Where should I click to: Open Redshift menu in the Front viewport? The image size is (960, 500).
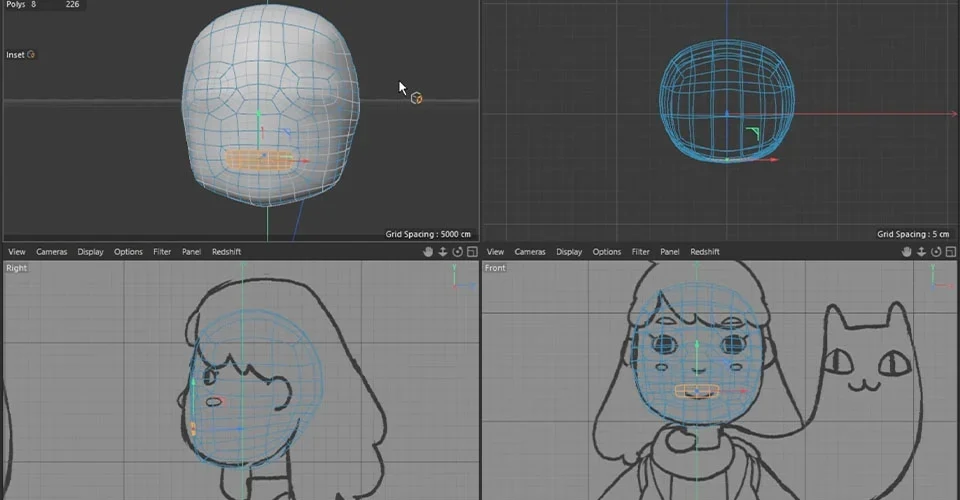click(705, 252)
